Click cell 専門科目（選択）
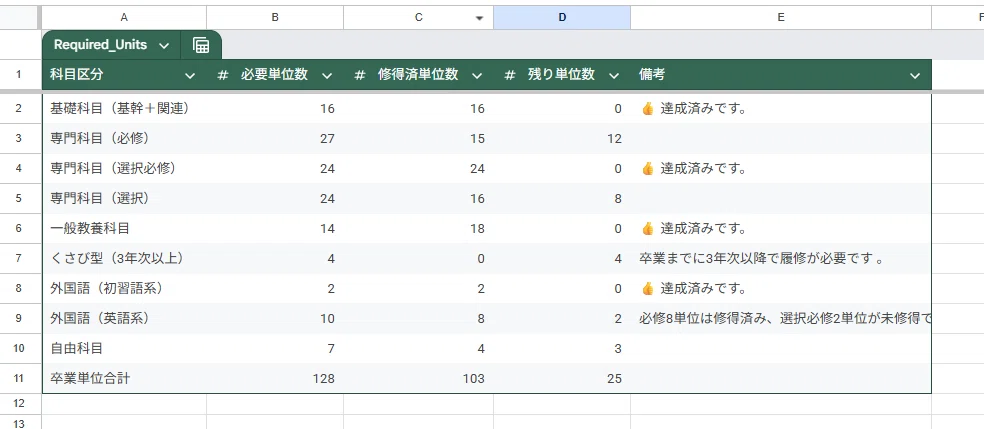 pos(124,199)
